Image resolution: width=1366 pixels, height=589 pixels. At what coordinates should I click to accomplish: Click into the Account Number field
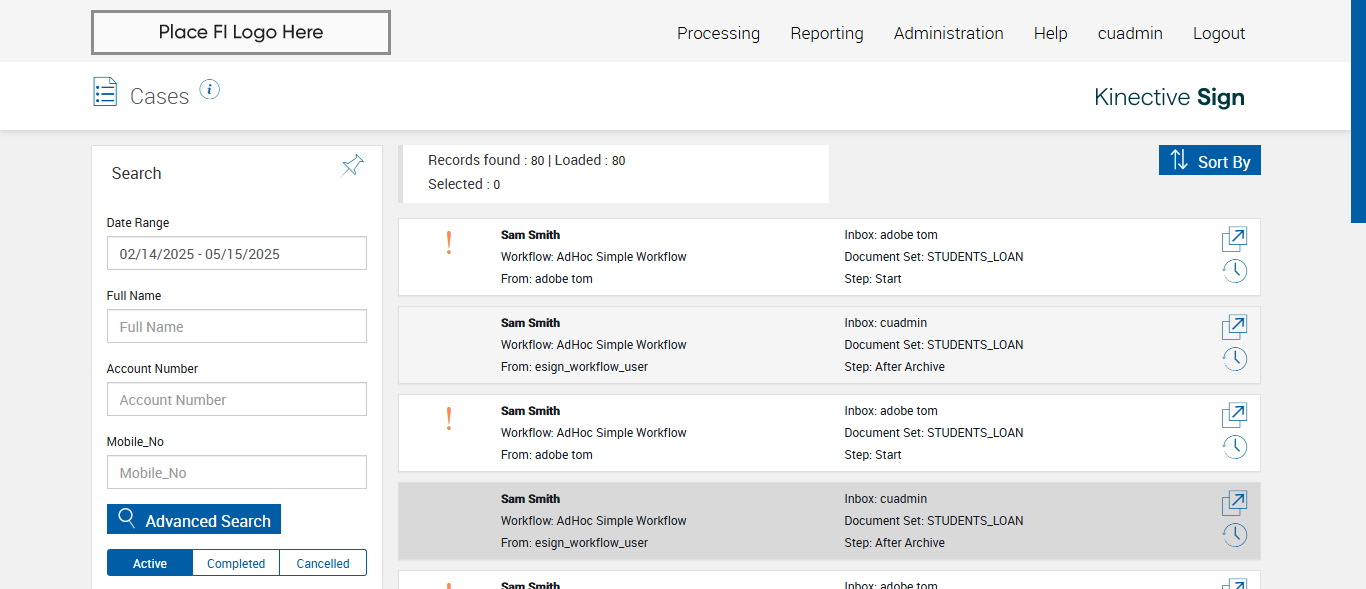click(237, 400)
